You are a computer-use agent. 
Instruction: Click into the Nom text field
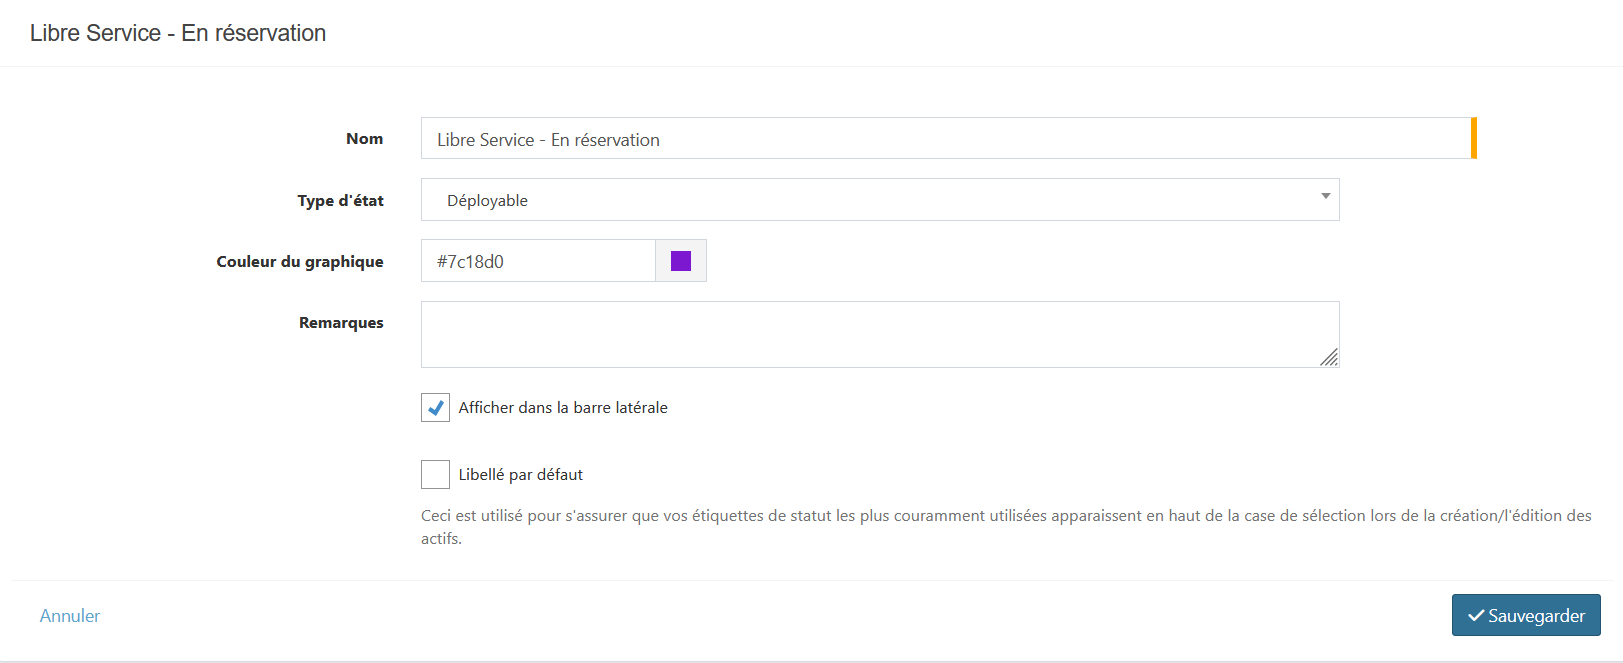[x=945, y=139]
